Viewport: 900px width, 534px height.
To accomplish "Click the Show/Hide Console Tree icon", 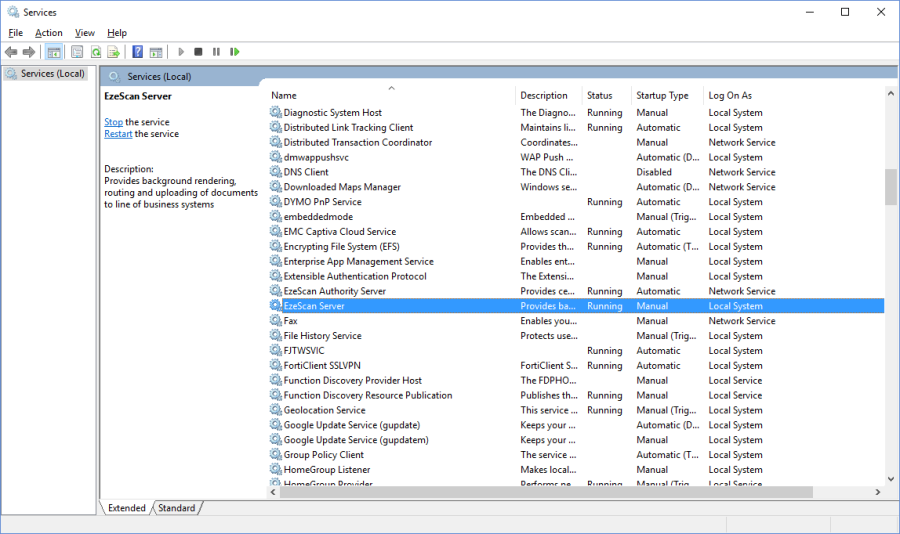I will 54,52.
